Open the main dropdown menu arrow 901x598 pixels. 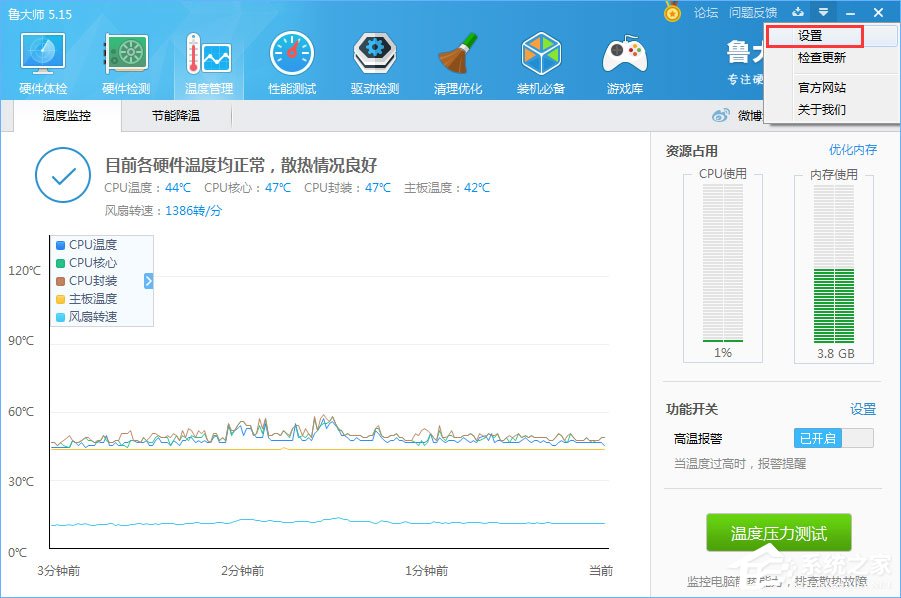point(824,12)
